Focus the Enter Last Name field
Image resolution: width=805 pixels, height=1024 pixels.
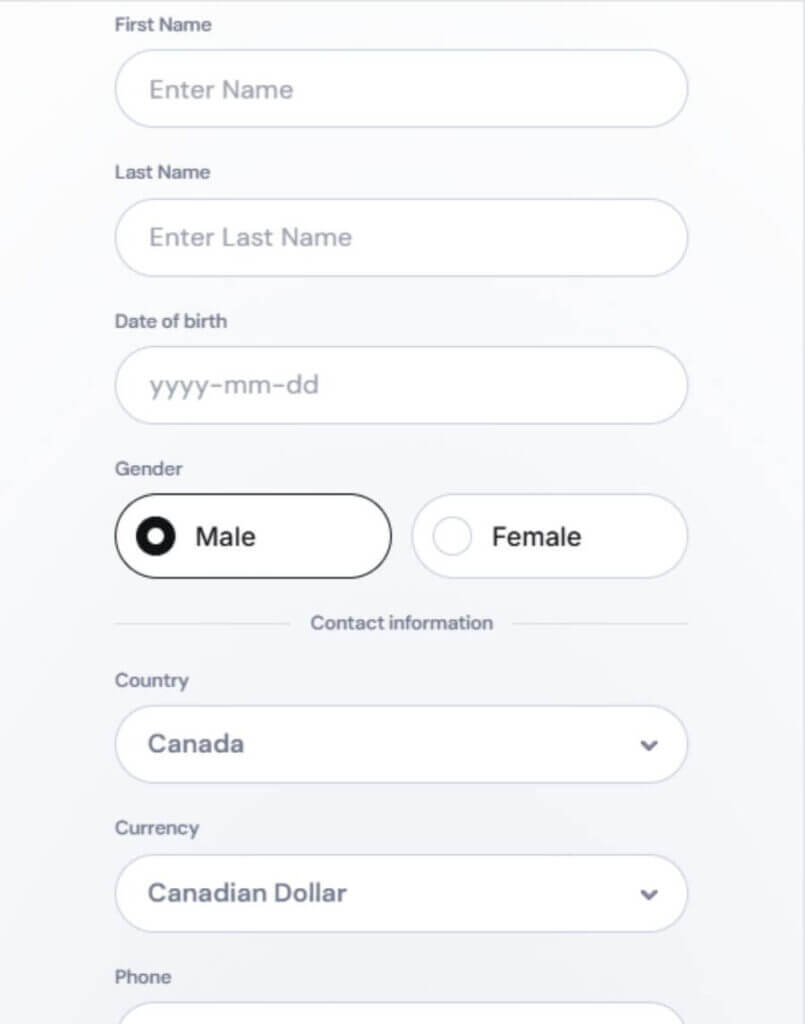[x=401, y=238]
